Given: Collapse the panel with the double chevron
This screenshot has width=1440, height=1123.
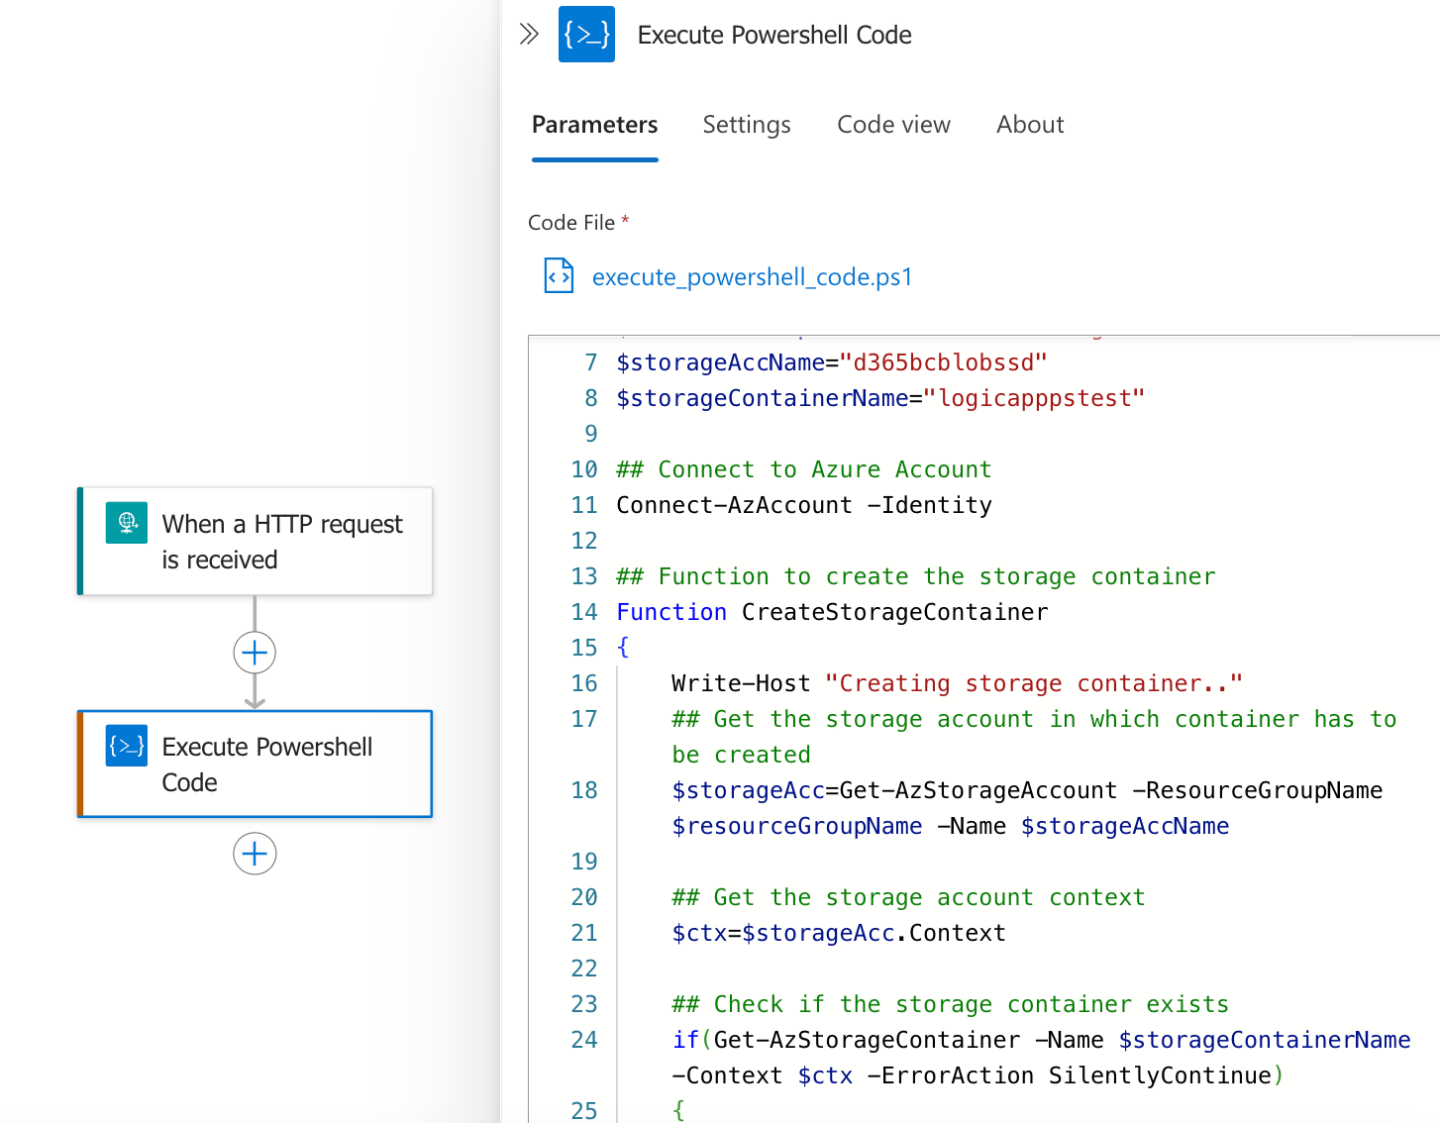Looking at the screenshot, I should 529,35.
